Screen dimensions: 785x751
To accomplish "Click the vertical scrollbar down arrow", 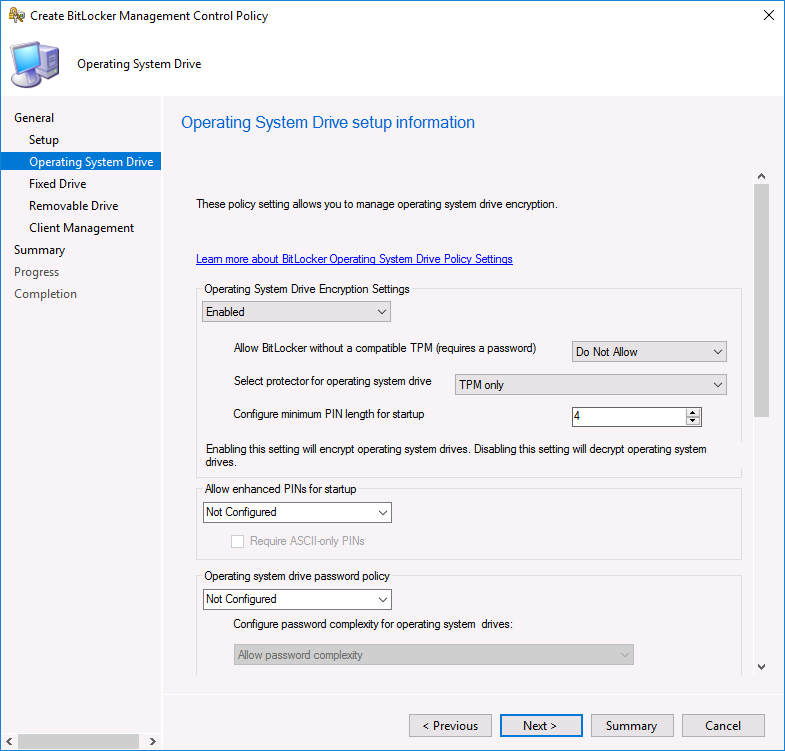I will [x=761, y=667].
